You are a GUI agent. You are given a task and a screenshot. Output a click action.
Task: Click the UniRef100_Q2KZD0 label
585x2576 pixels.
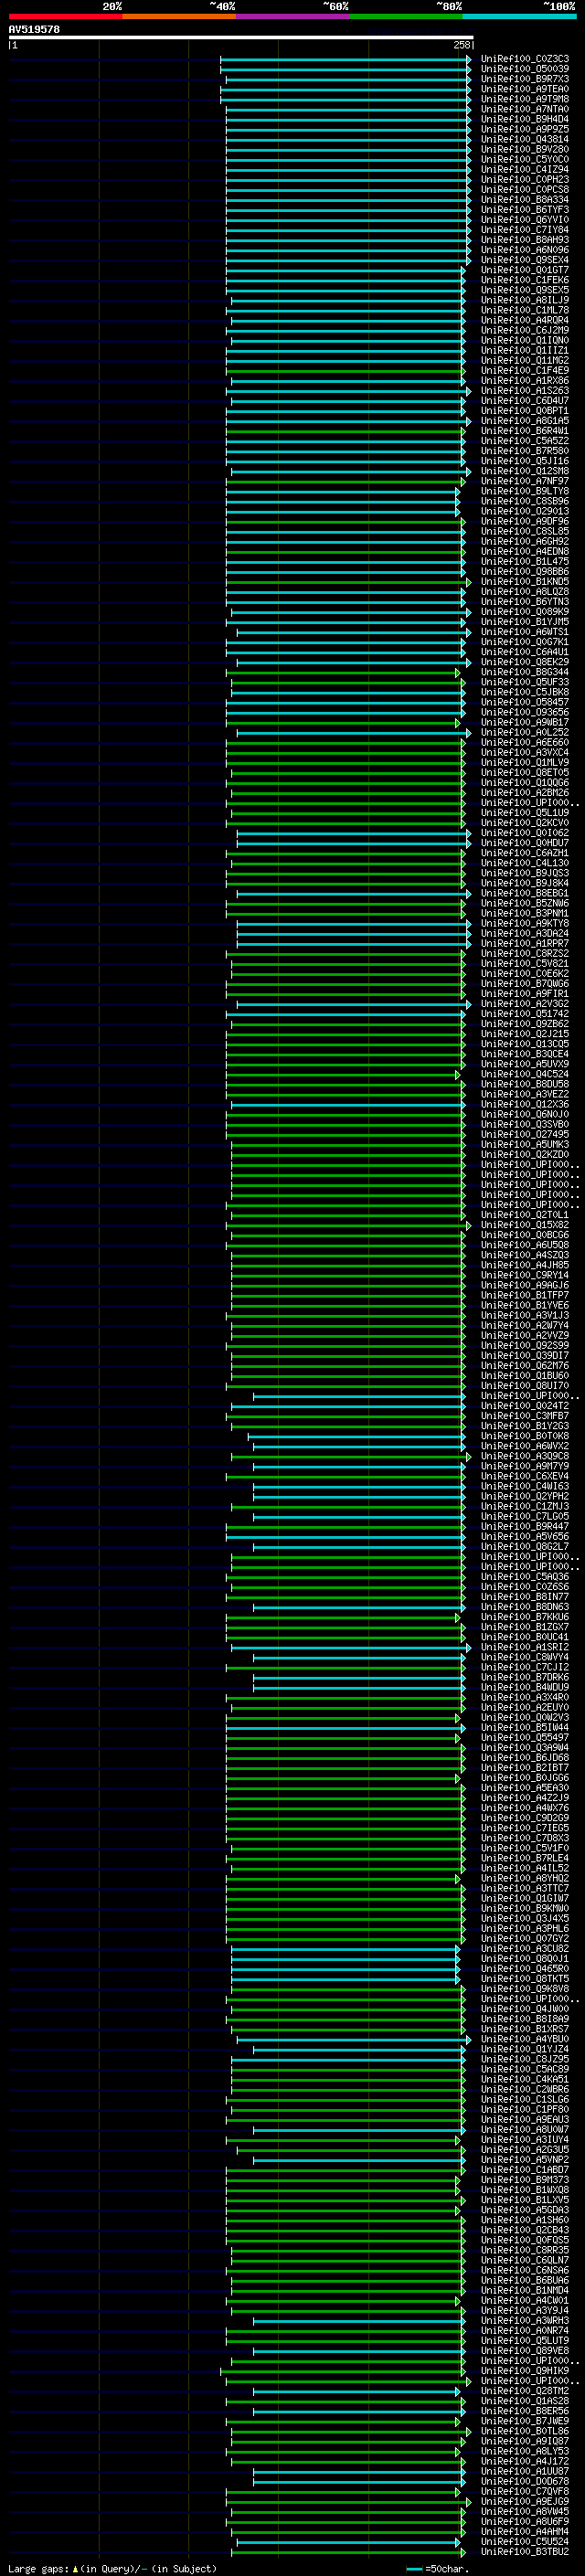tap(524, 1155)
